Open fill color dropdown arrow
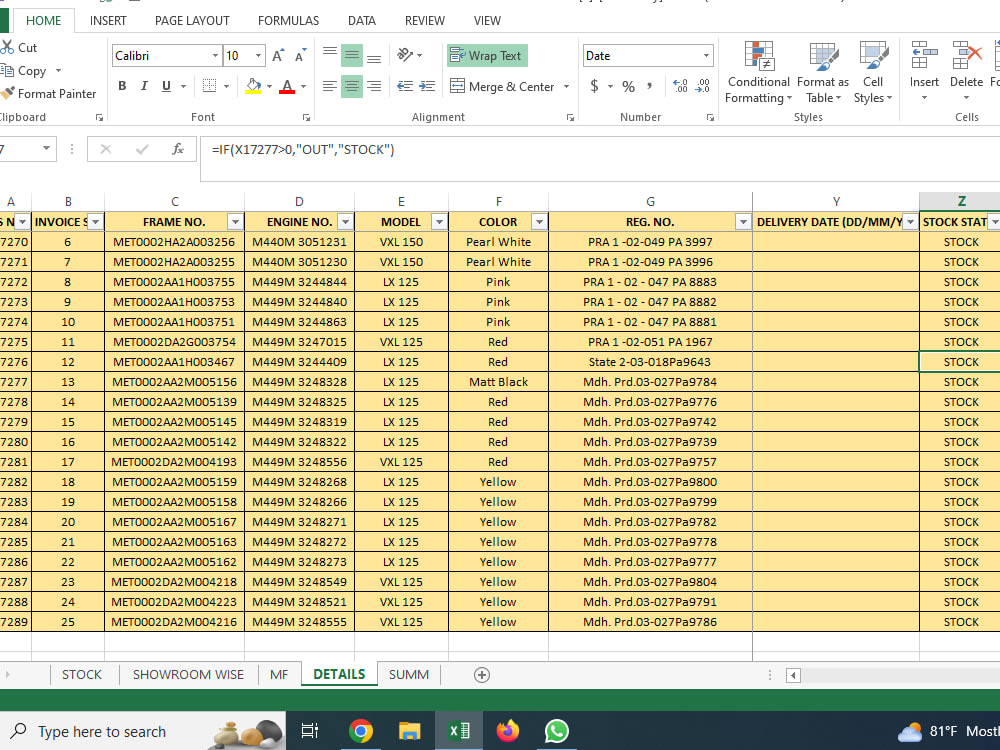The image size is (1000, 750). (269, 86)
